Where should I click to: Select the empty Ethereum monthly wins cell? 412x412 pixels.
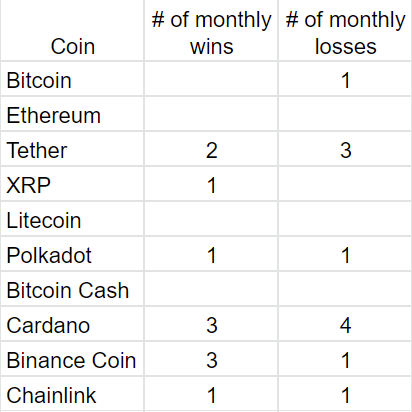[x=211, y=114]
